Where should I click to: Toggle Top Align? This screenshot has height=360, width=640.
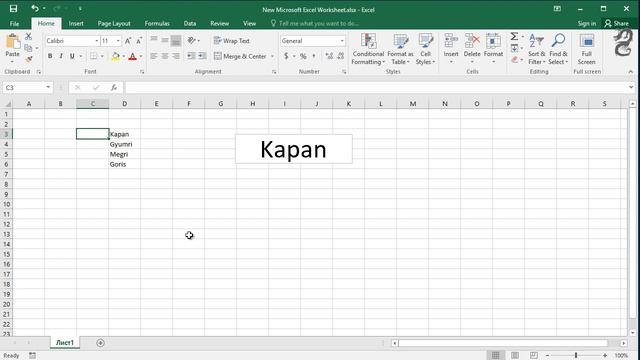click(153, 40)
